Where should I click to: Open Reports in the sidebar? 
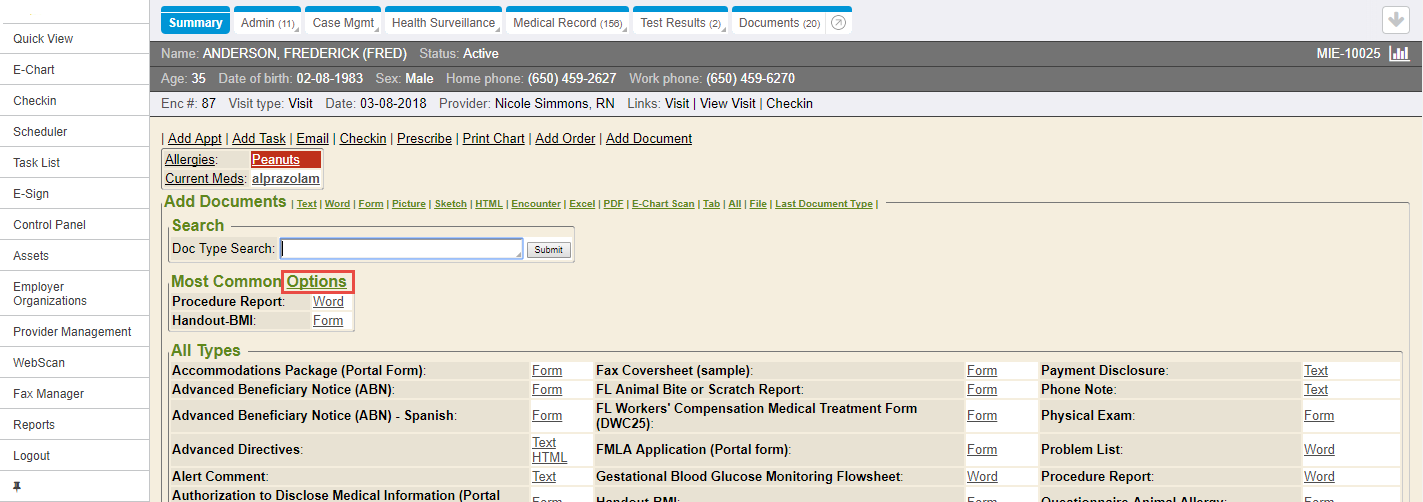coord(34,425)
